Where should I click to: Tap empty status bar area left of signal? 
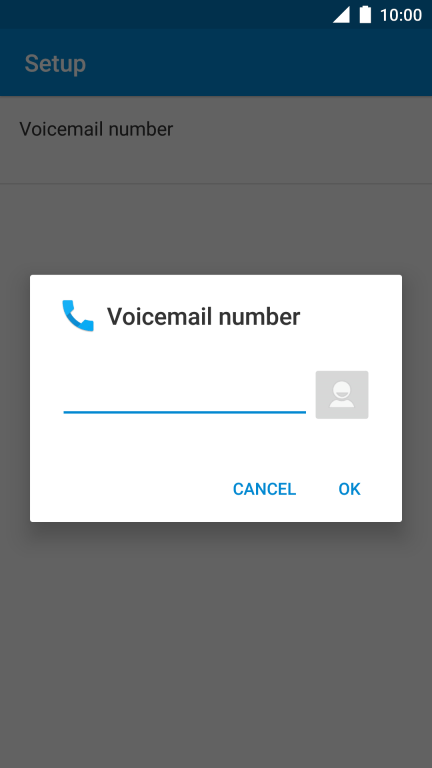(x=162, y=14)
